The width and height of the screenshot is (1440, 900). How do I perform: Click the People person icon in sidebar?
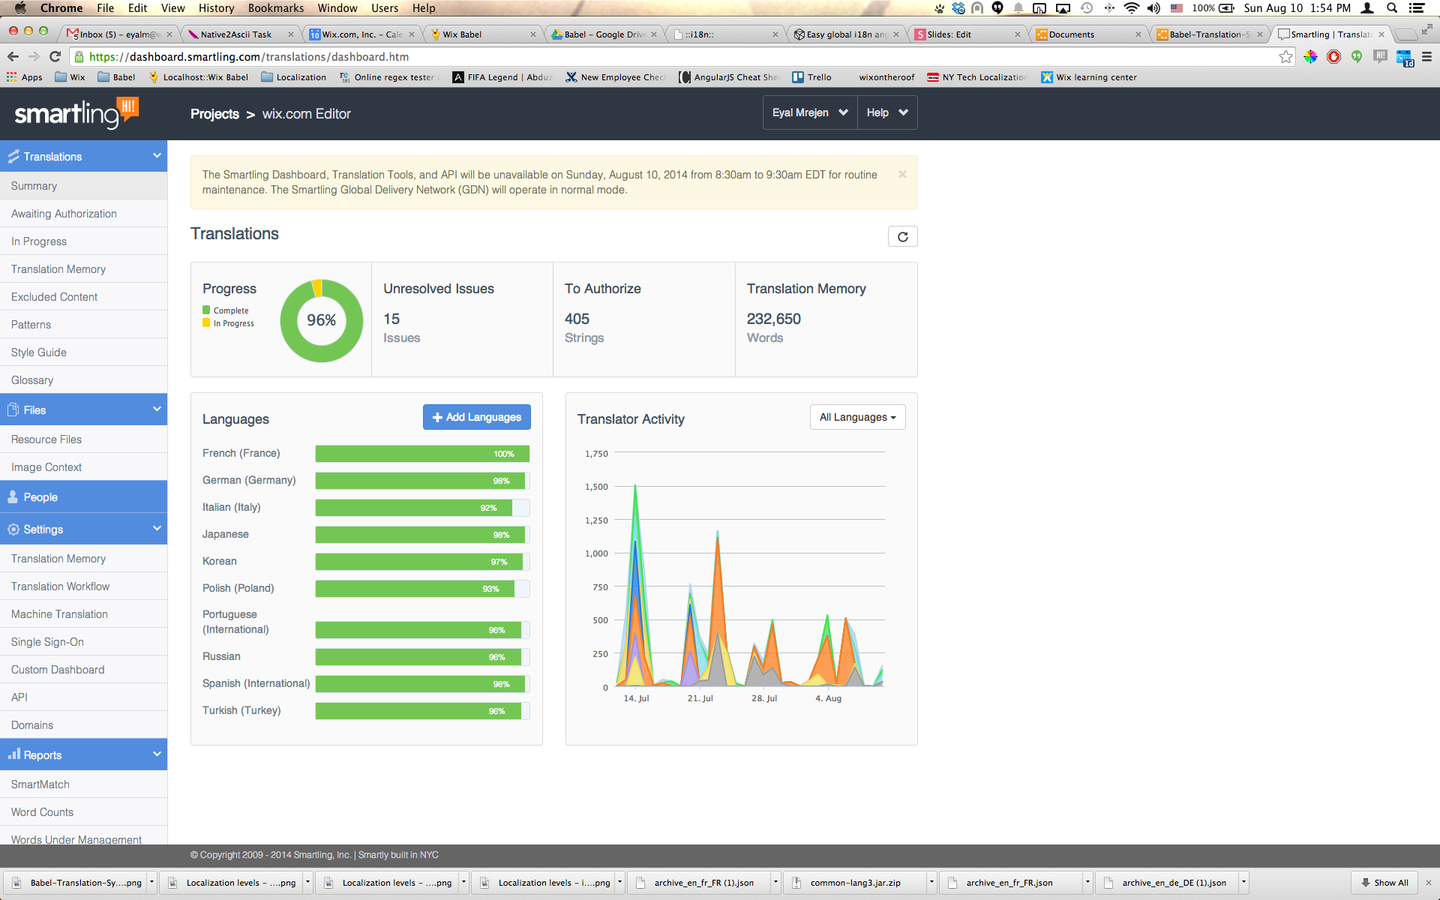pos(14,497)
